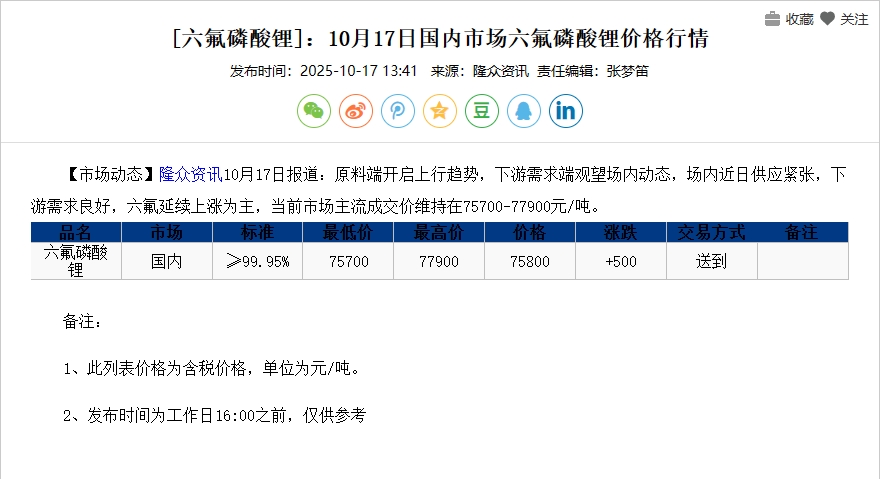The image size is (880, 479).
Task: Share via QQ penguin icon
Action: (524, 111)
